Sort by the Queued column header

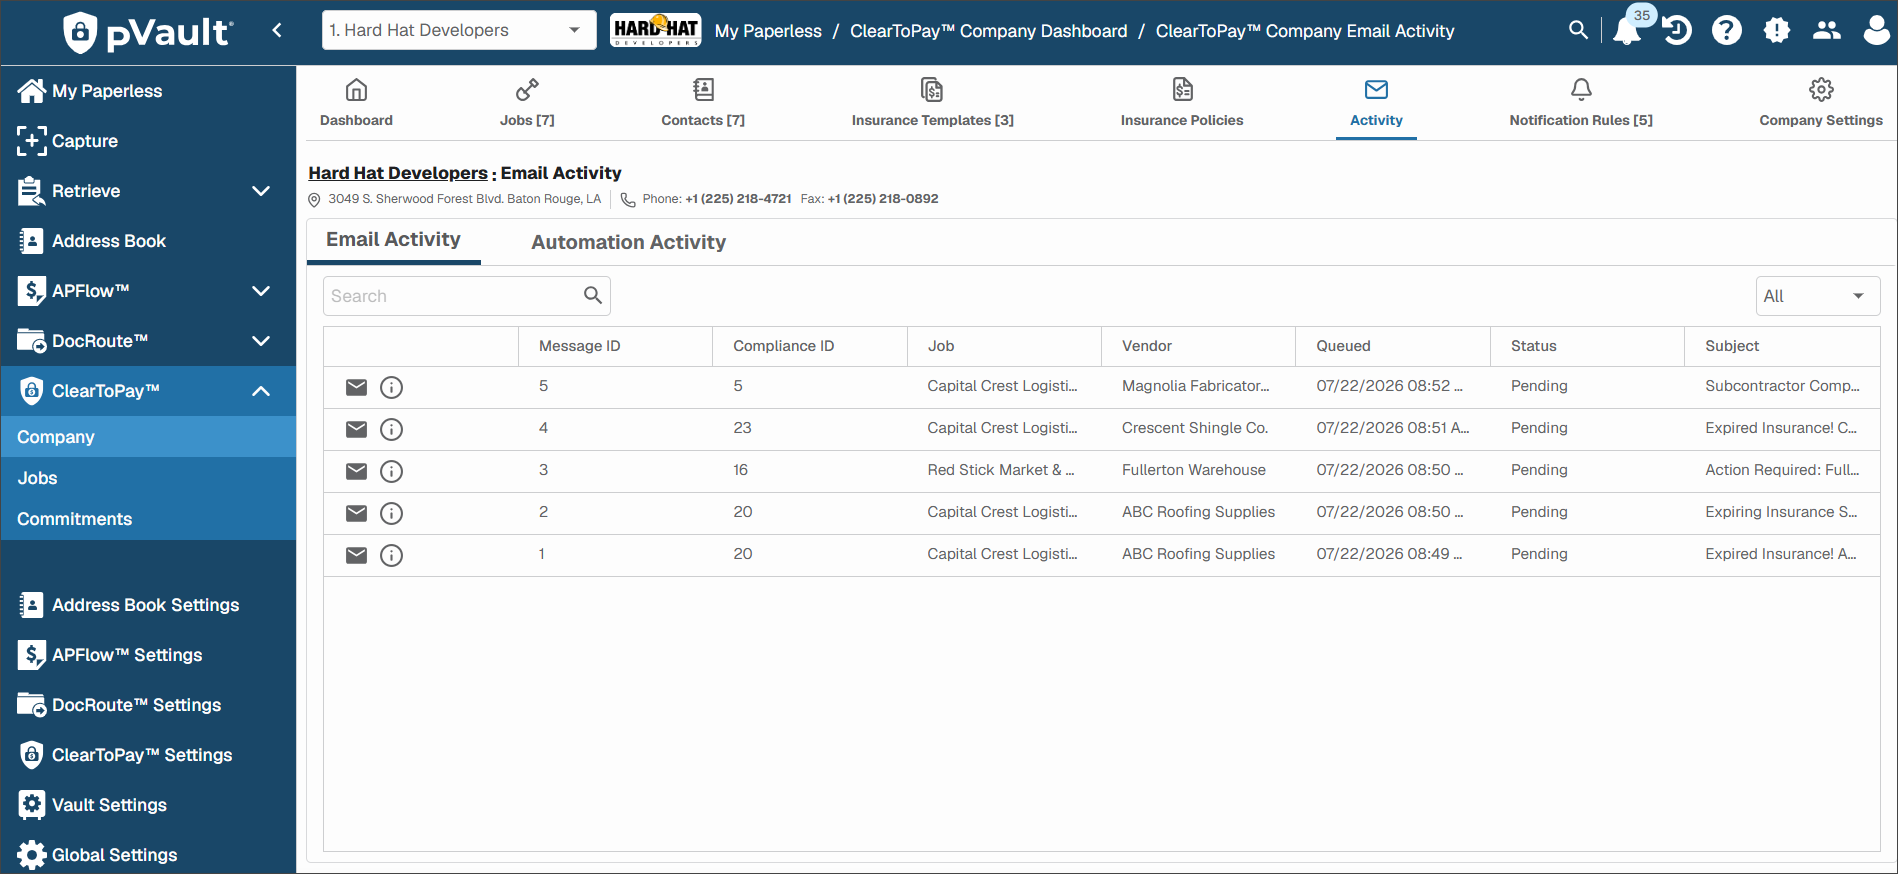click(1392, 346)
